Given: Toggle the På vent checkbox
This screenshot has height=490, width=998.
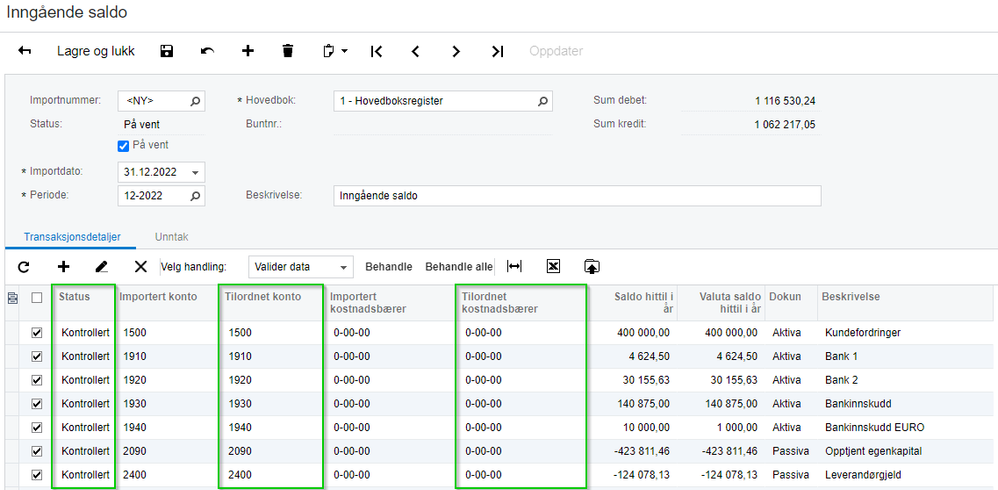Looking at the screenshot, I should (x=123, y=146).
